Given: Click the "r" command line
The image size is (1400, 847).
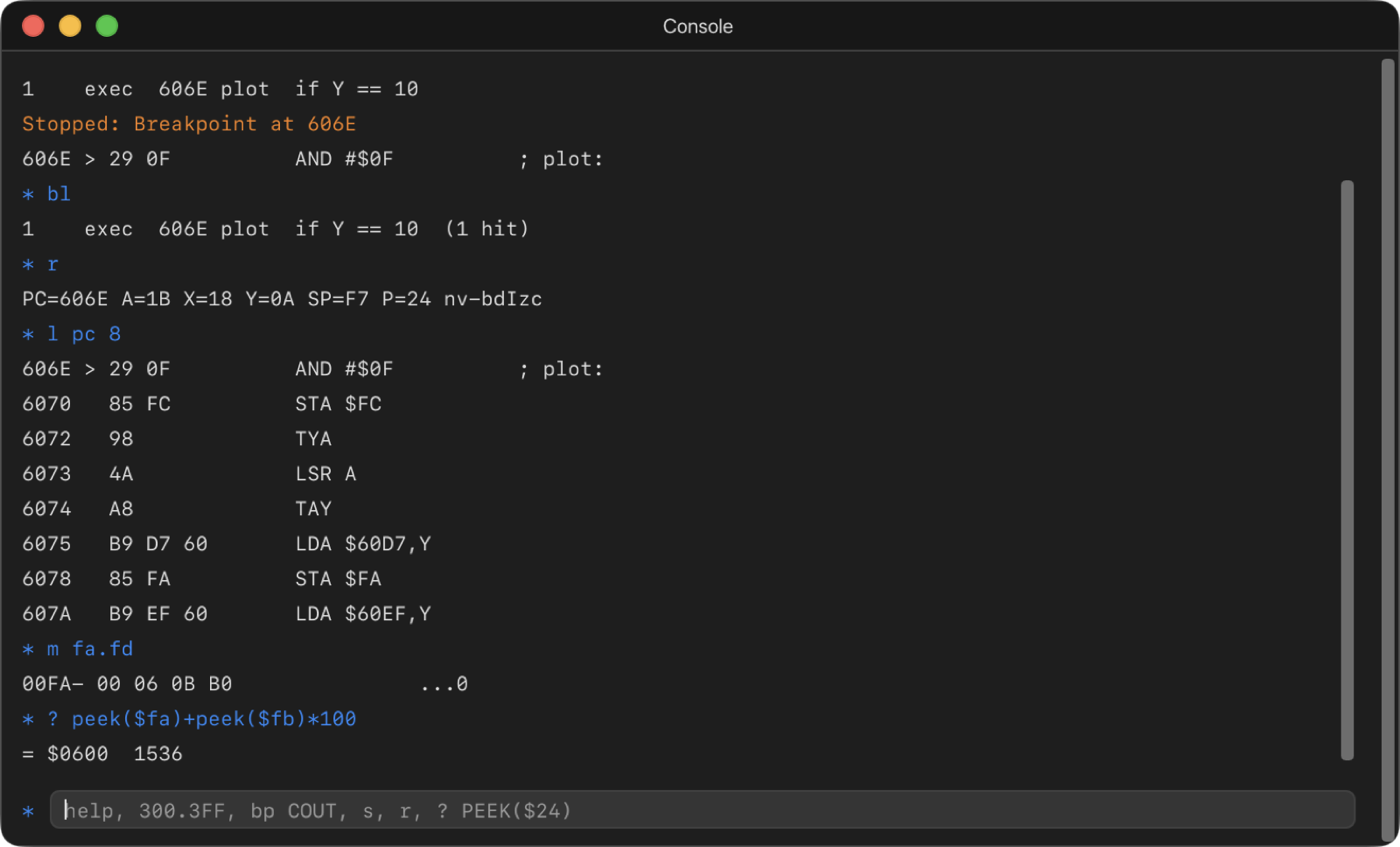Looking at the screenshot, I should point(40,264).
